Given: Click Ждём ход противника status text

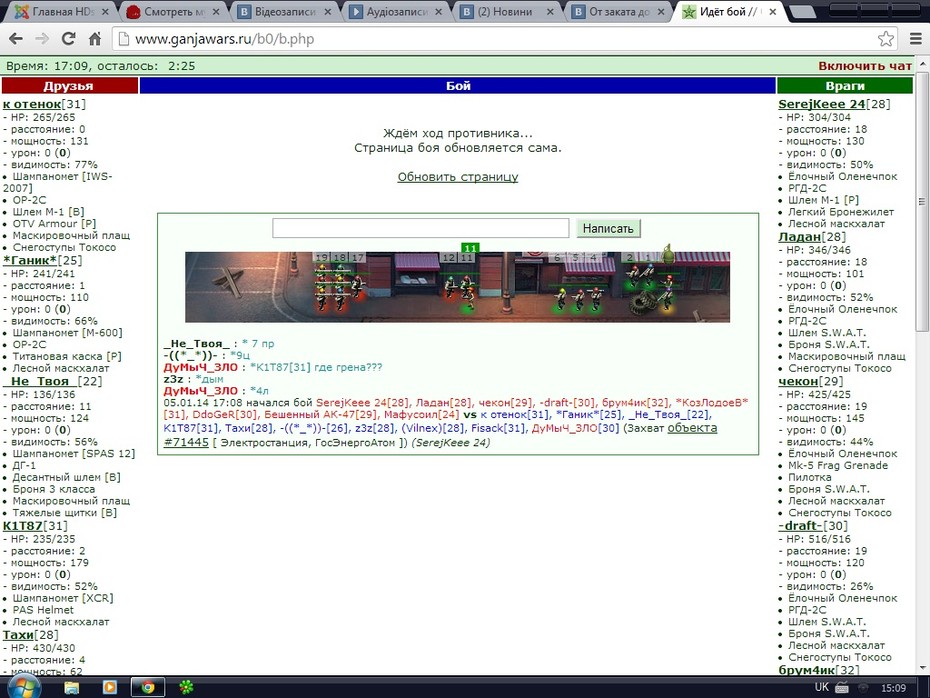Looking at the screenshot, I should 457,133.
